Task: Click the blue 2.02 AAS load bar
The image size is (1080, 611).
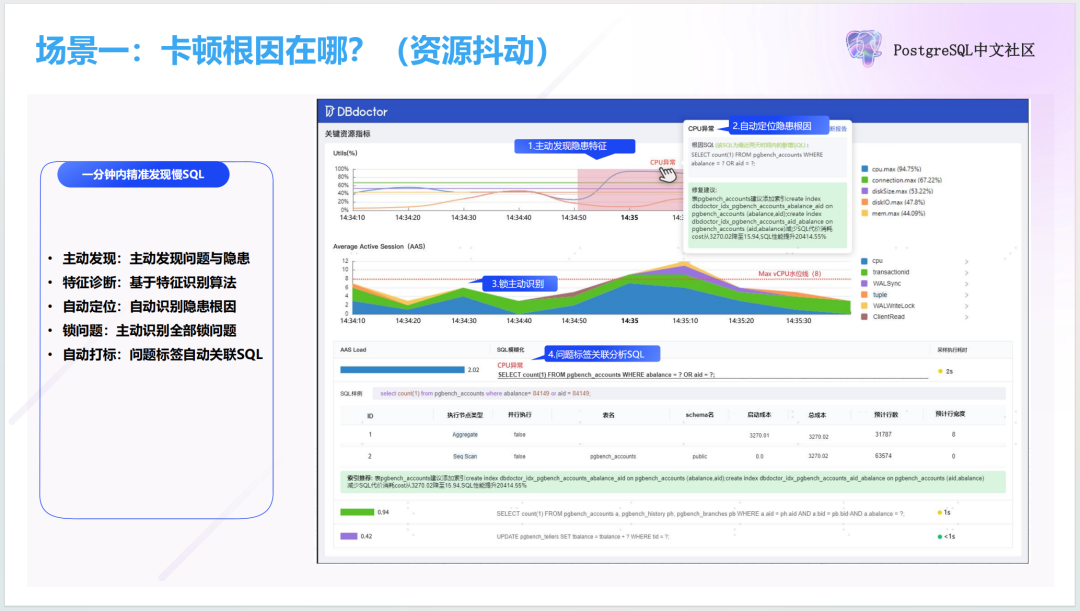Action: [402, 370]
